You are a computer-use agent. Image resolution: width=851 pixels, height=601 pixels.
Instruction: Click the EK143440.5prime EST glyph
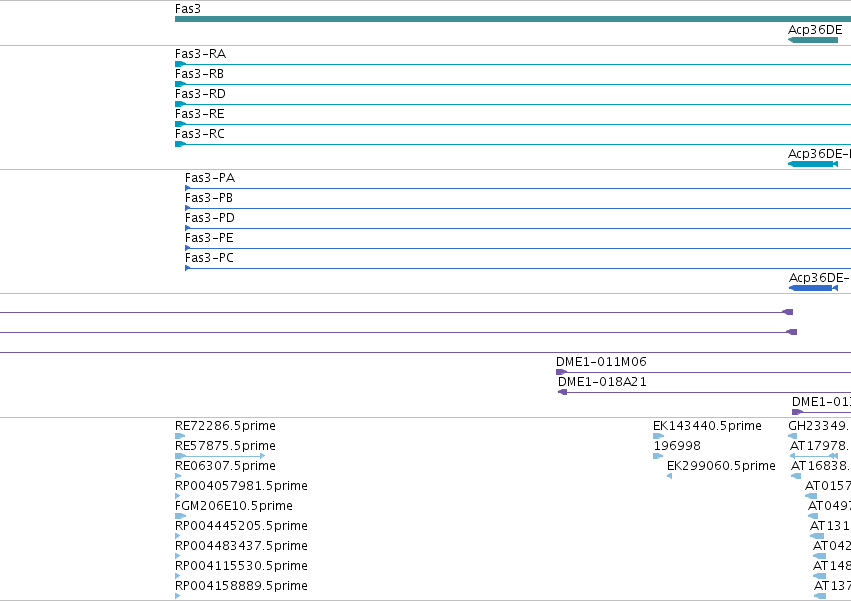[658, 436]
